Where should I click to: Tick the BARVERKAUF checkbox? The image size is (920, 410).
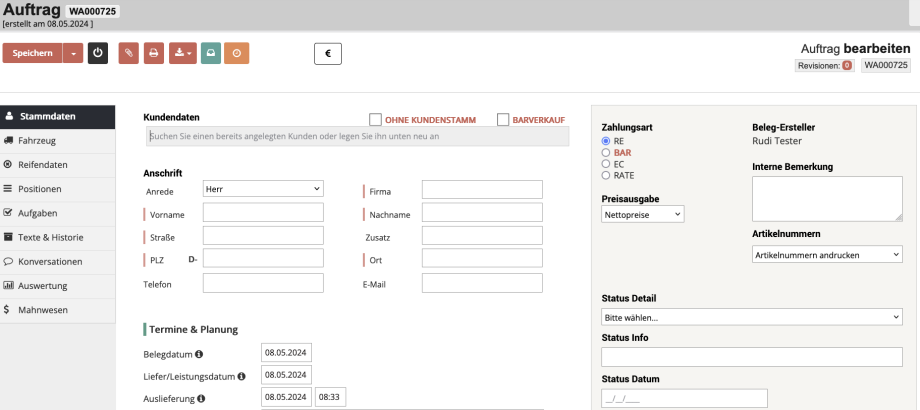pos(503,119)
